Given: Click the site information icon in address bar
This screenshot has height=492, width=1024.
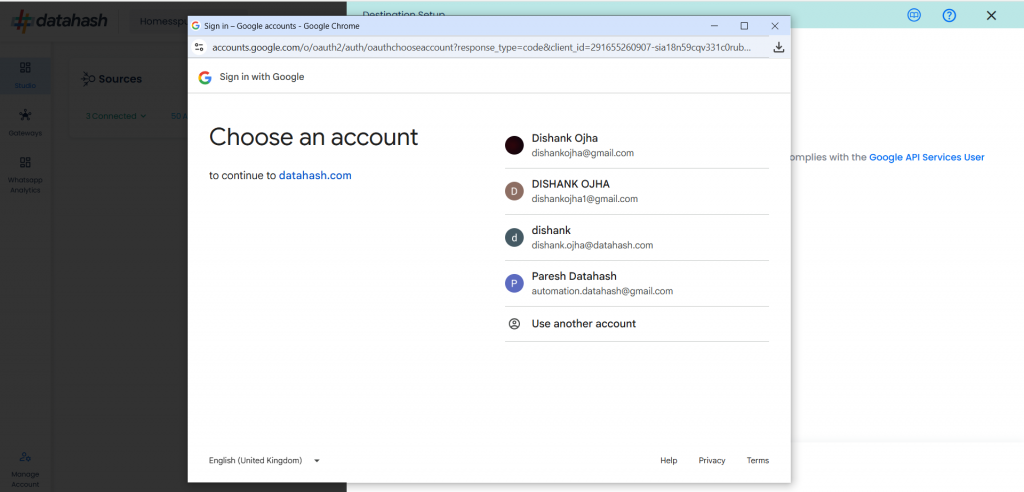Looking at the screenshot, I should 200,47.
